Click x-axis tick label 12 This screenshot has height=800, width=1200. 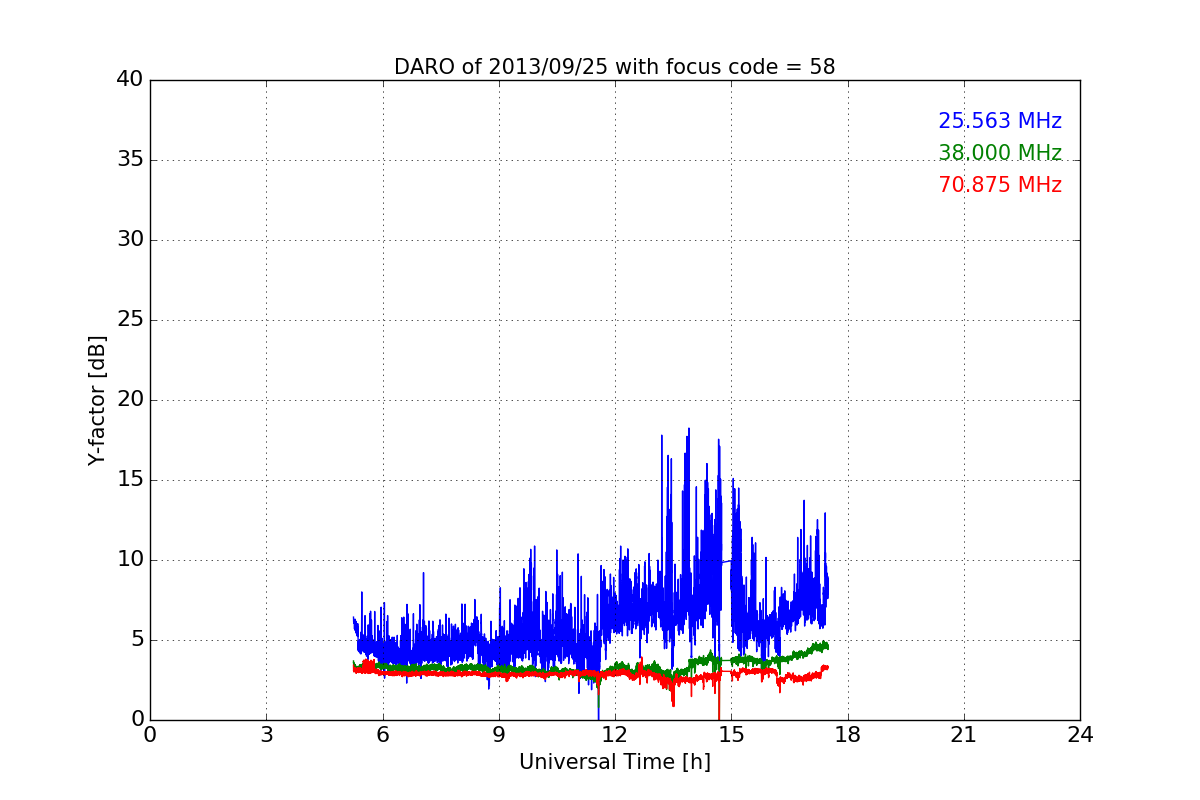pyautogui.click(x=615, y=735)
